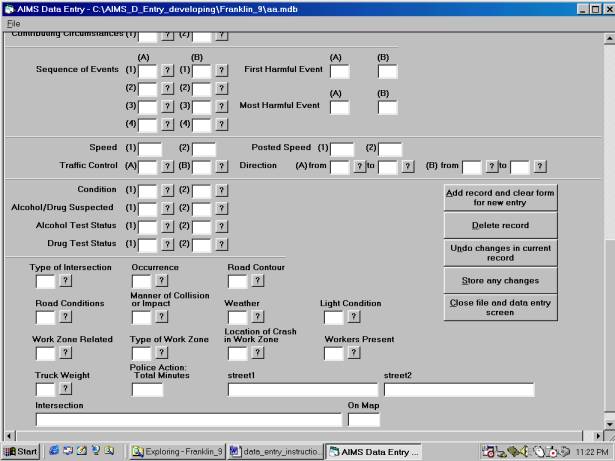615x461 pixels.
Task: Click Most Harmful Event (A) field
Action: [x=340, y=108]
